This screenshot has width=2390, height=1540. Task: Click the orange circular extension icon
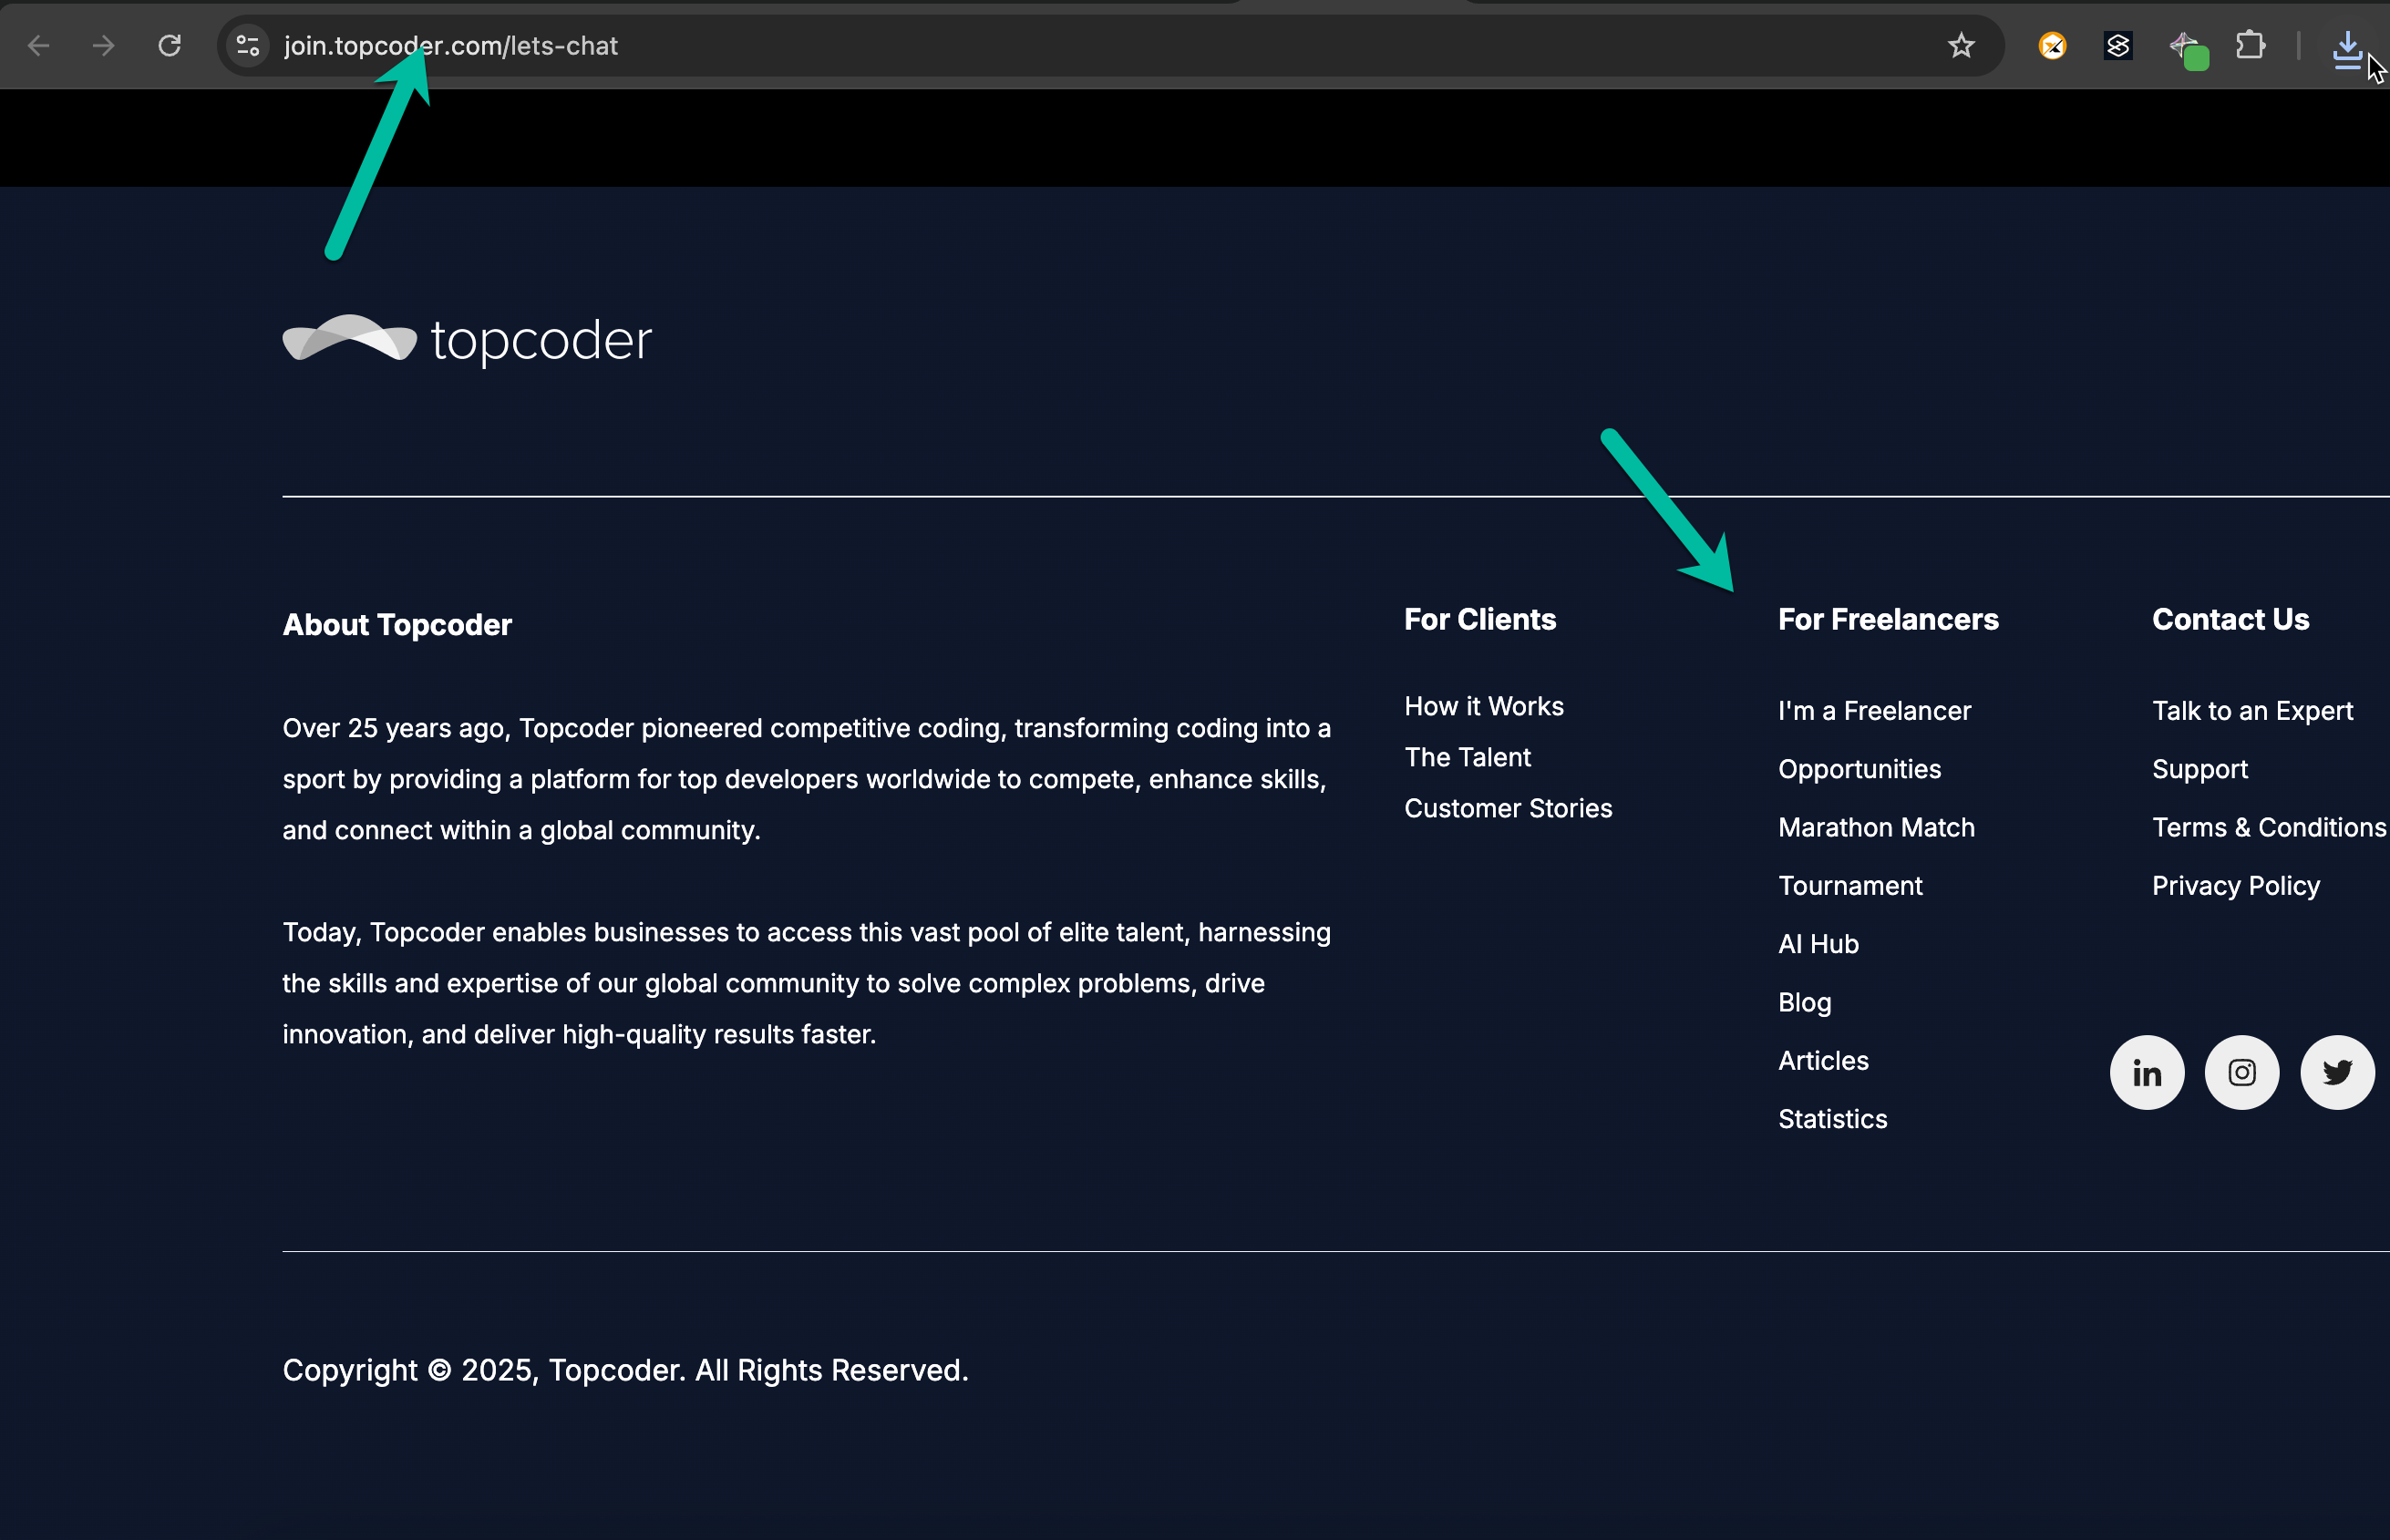click(x=2051, y=46)
